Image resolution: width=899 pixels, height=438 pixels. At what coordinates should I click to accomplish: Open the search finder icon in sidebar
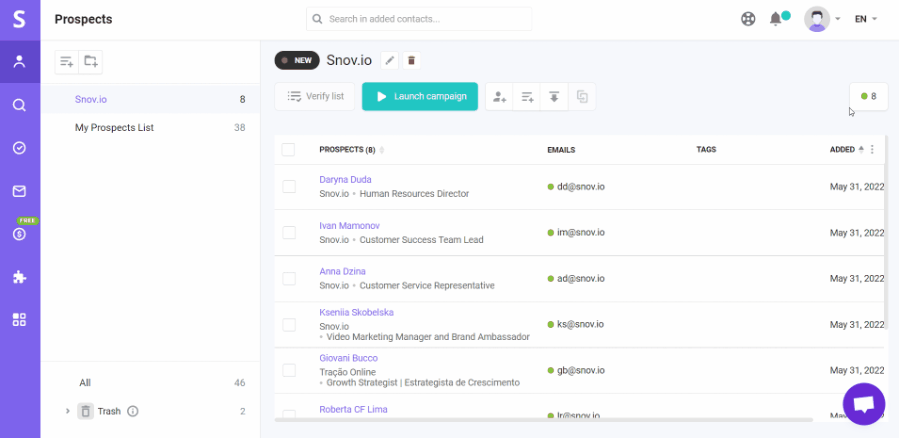click(19, 105)
